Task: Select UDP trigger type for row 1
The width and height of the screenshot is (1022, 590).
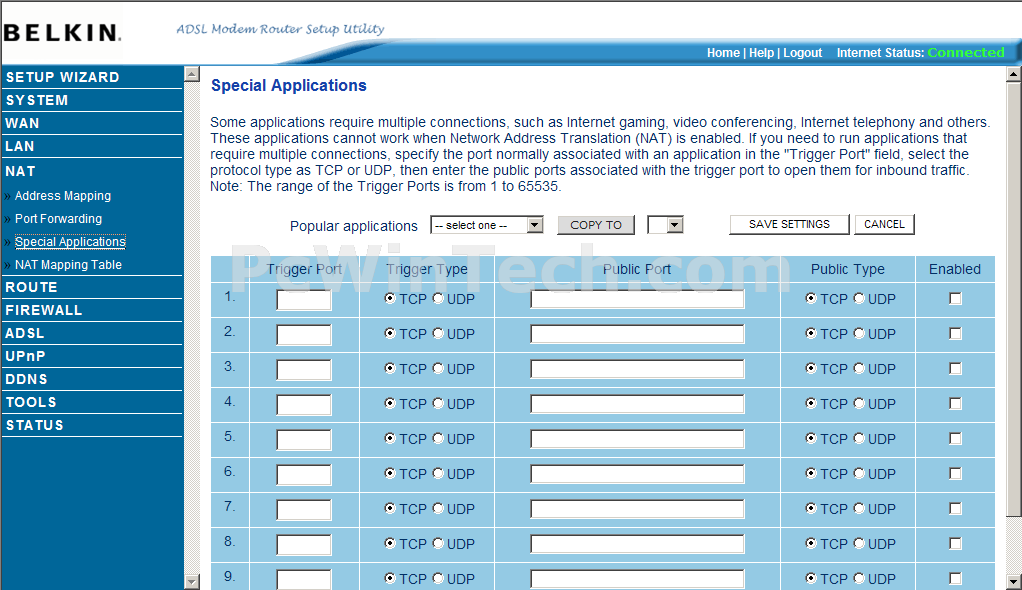Action: click(438, 298)
